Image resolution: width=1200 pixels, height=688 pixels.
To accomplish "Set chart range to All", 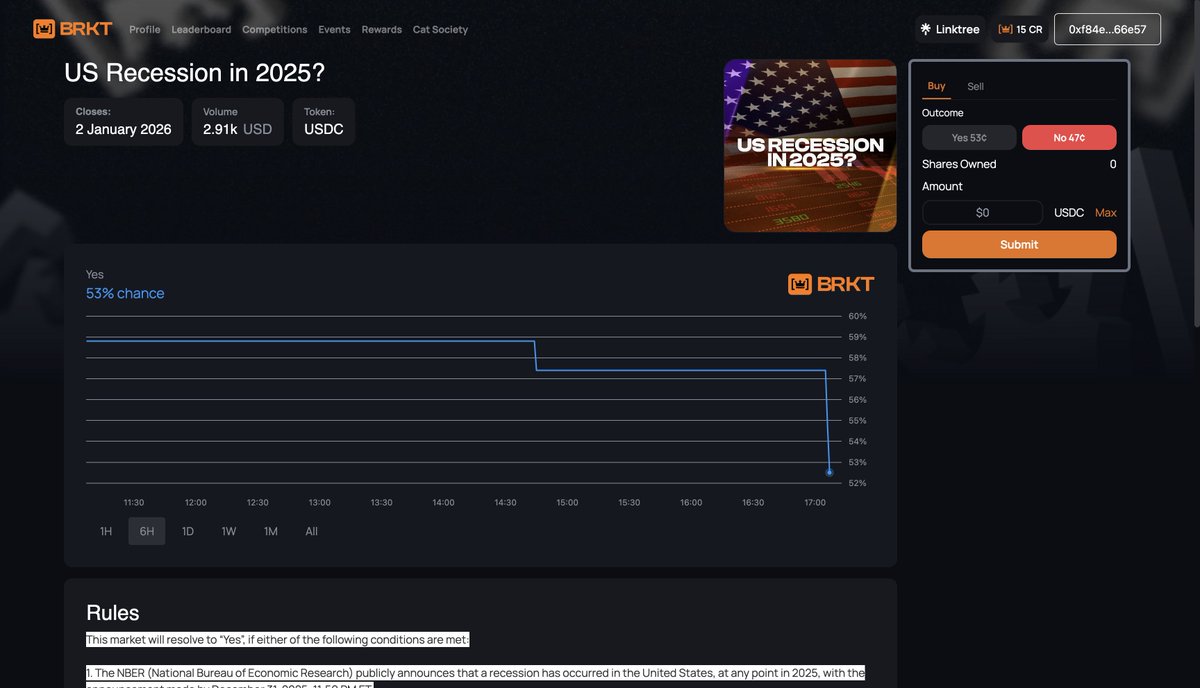I will (x=312, y=531).
